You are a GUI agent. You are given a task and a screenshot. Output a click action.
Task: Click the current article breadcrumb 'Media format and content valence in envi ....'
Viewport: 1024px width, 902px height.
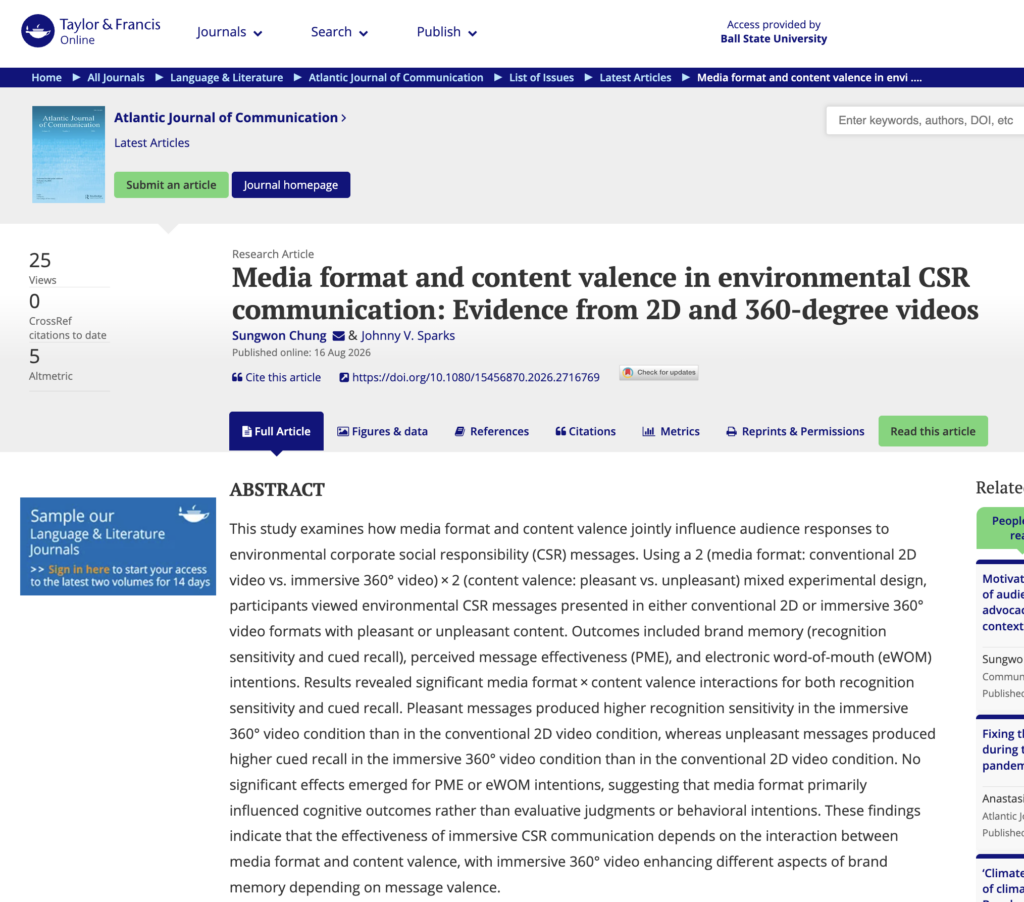809,78
